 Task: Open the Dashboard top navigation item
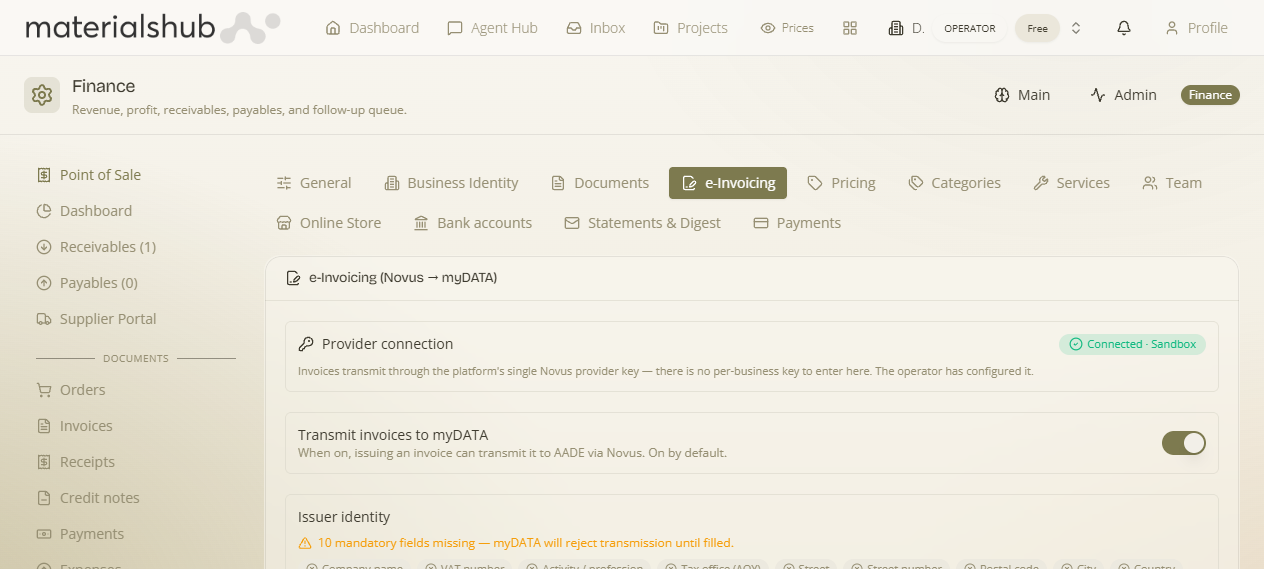[x=372, y=28]
